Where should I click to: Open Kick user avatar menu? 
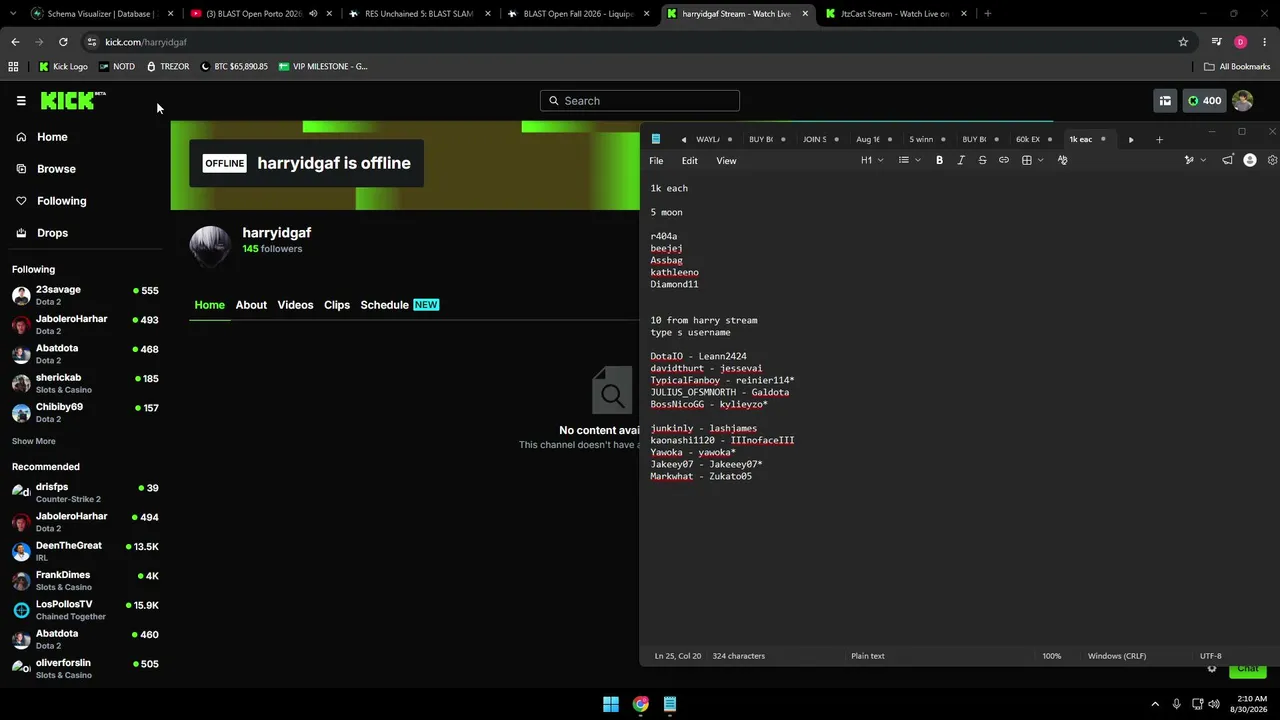click(x=1242, y=100)
